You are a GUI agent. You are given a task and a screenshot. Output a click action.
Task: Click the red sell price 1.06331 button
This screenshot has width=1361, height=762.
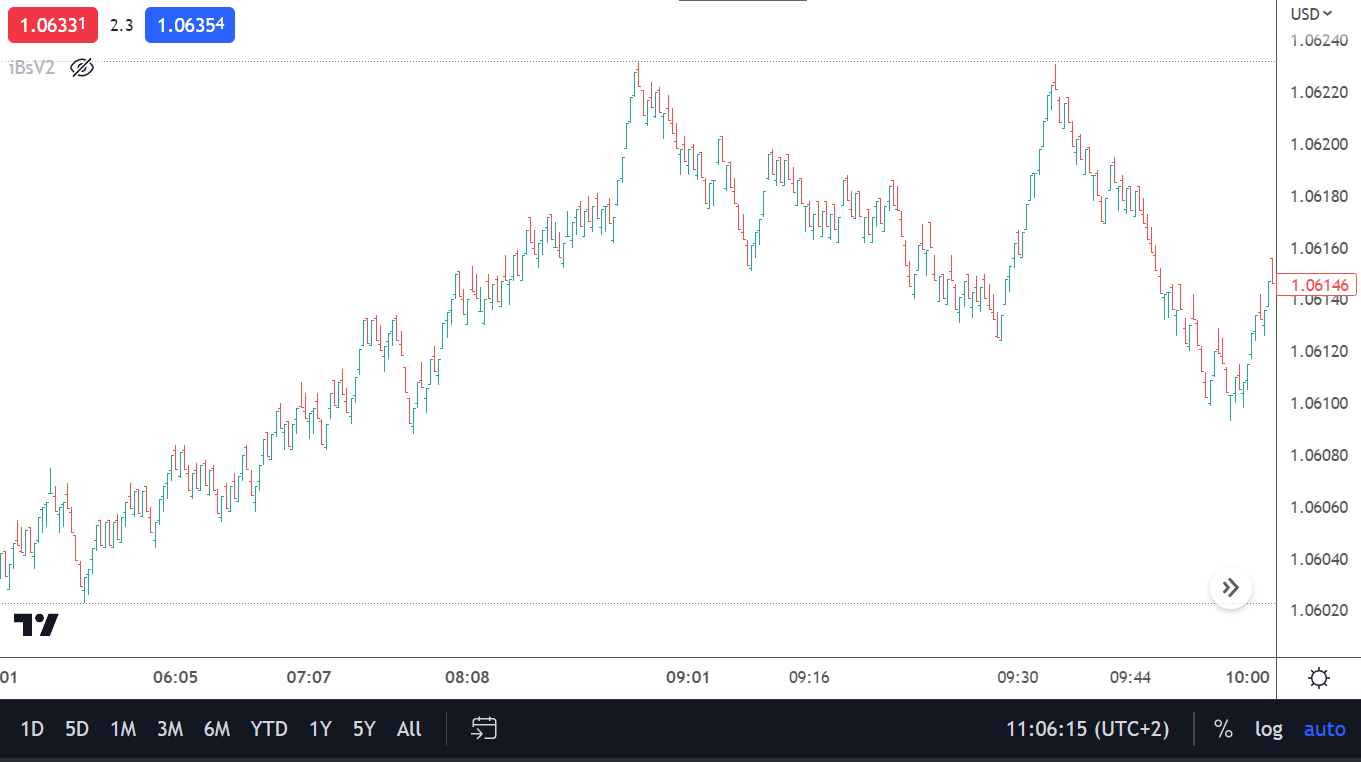click(x=53, y=25)
